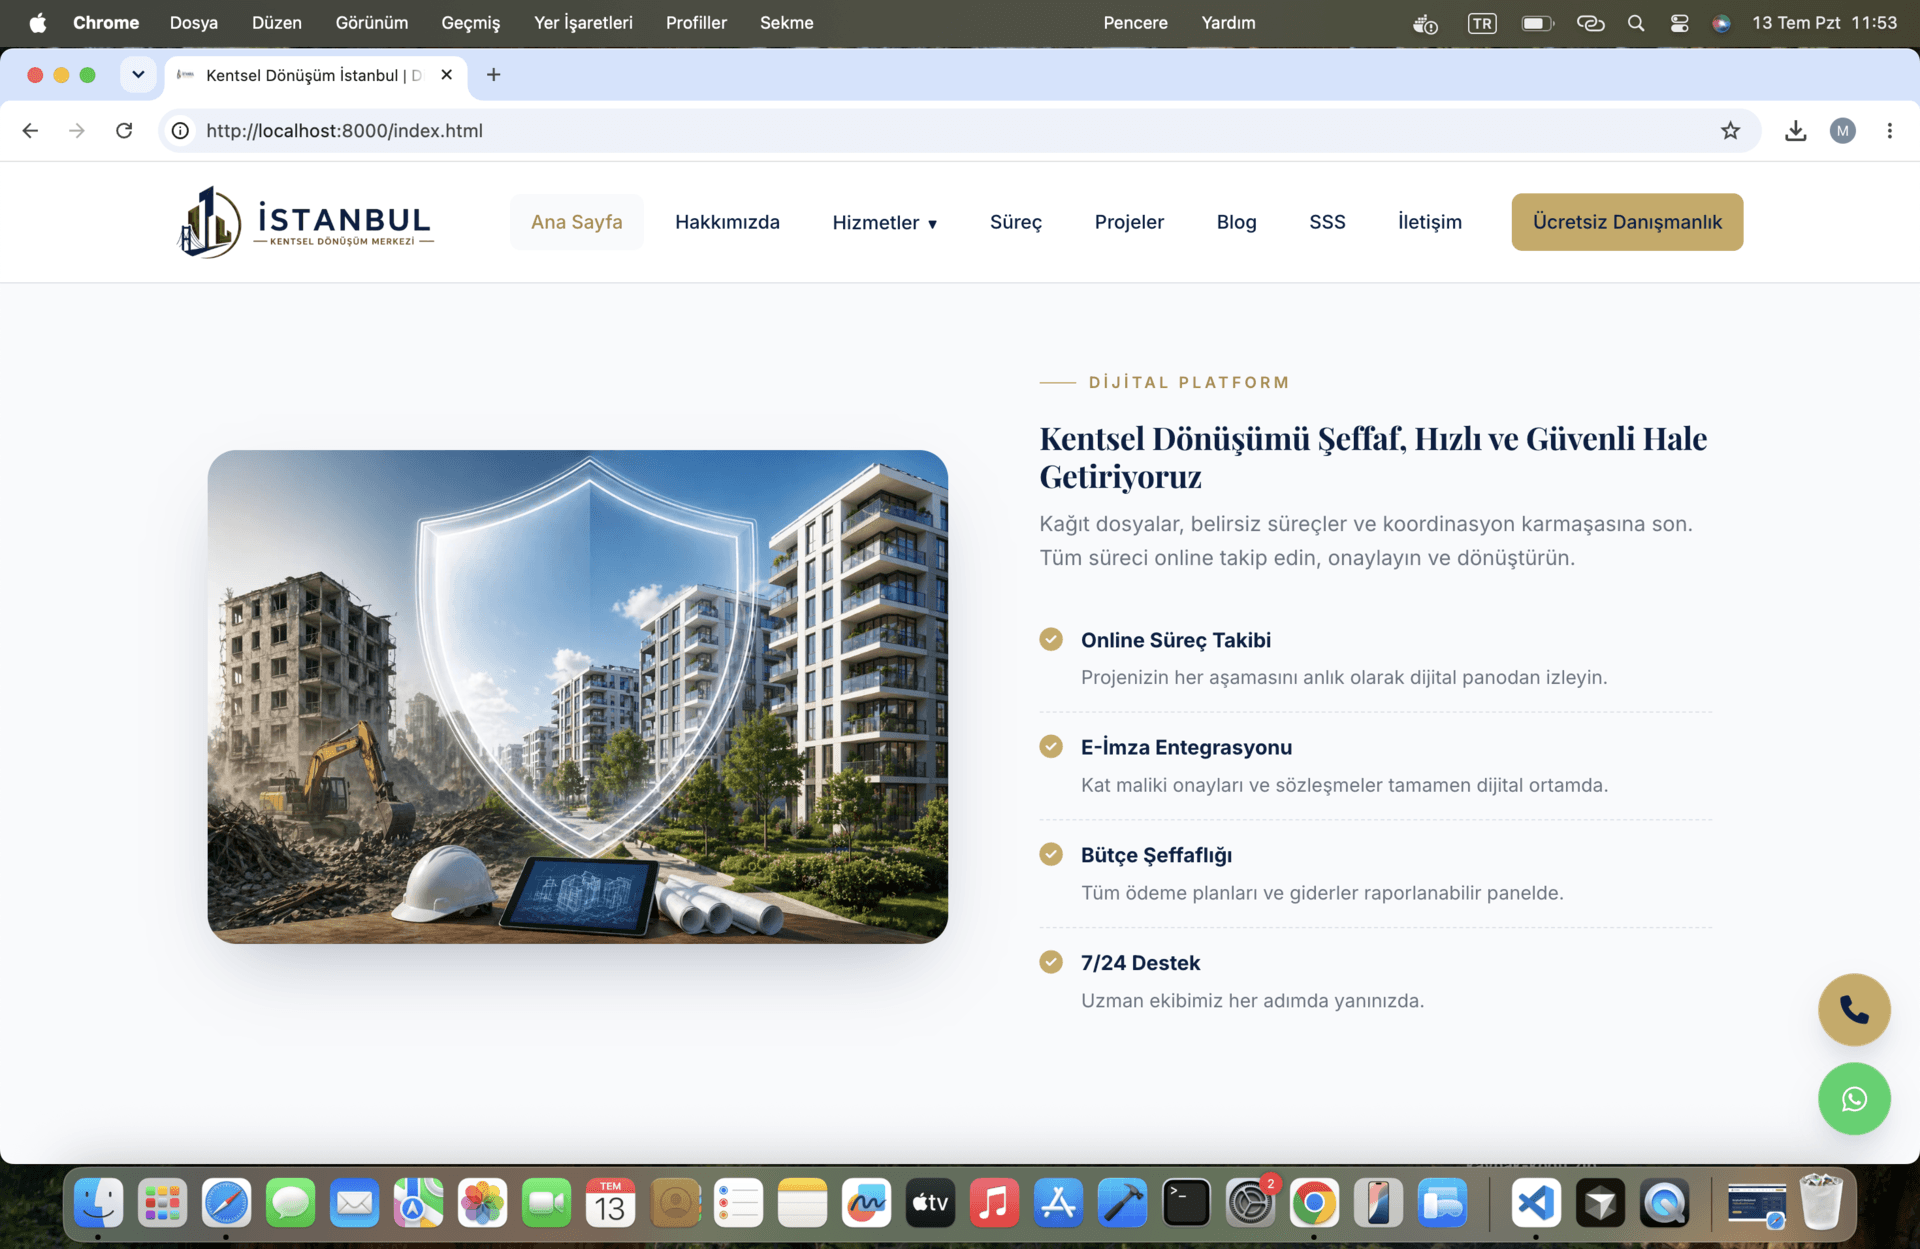The height and width of the screenshot is (1249, 1920).
Task: Open Launchpad from the dock
Action: click(x=162, y=1203)
